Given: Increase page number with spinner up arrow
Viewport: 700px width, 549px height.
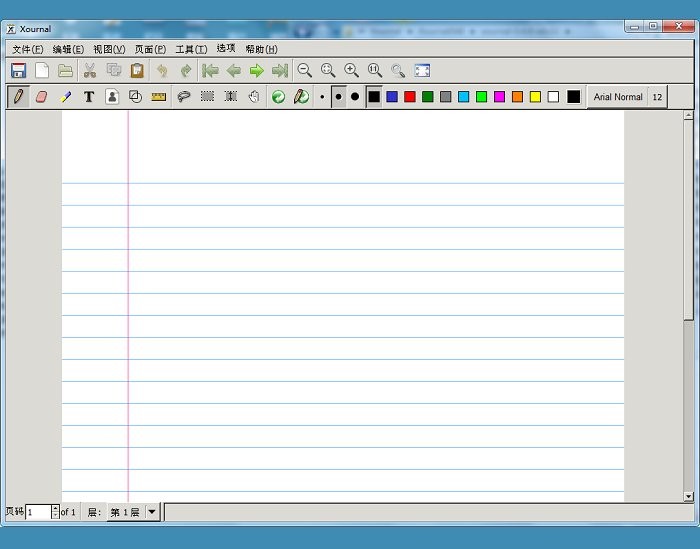Looking at the screenshot, I should tap(55, 508).
